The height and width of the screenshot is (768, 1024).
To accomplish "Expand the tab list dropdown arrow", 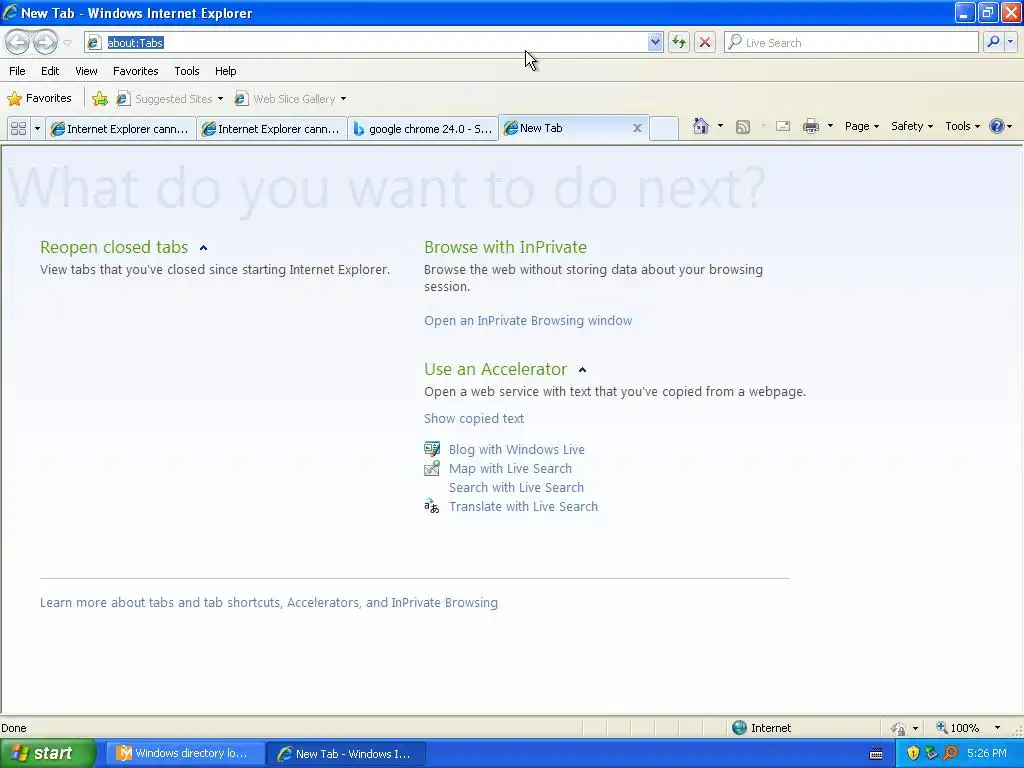I will click(x=37, y=128).
